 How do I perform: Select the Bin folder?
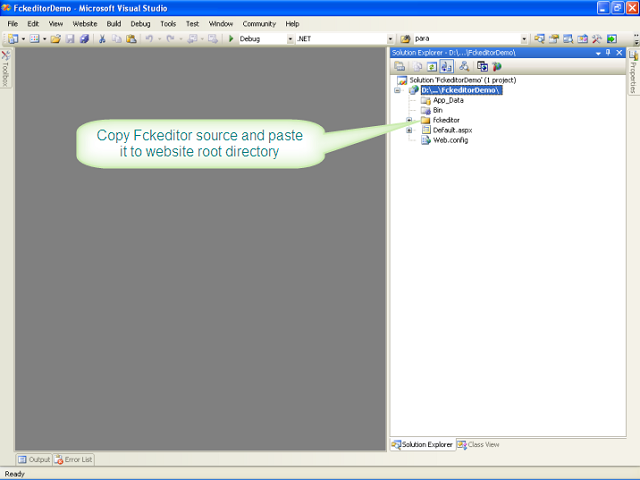438,110
